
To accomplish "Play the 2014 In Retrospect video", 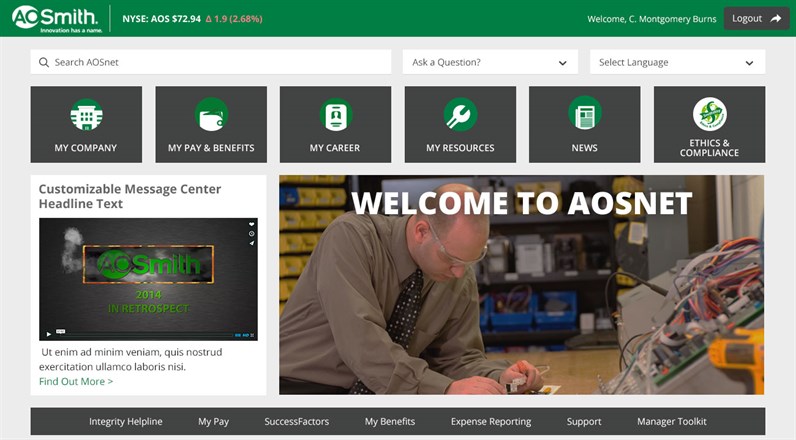I will [49, 334].
